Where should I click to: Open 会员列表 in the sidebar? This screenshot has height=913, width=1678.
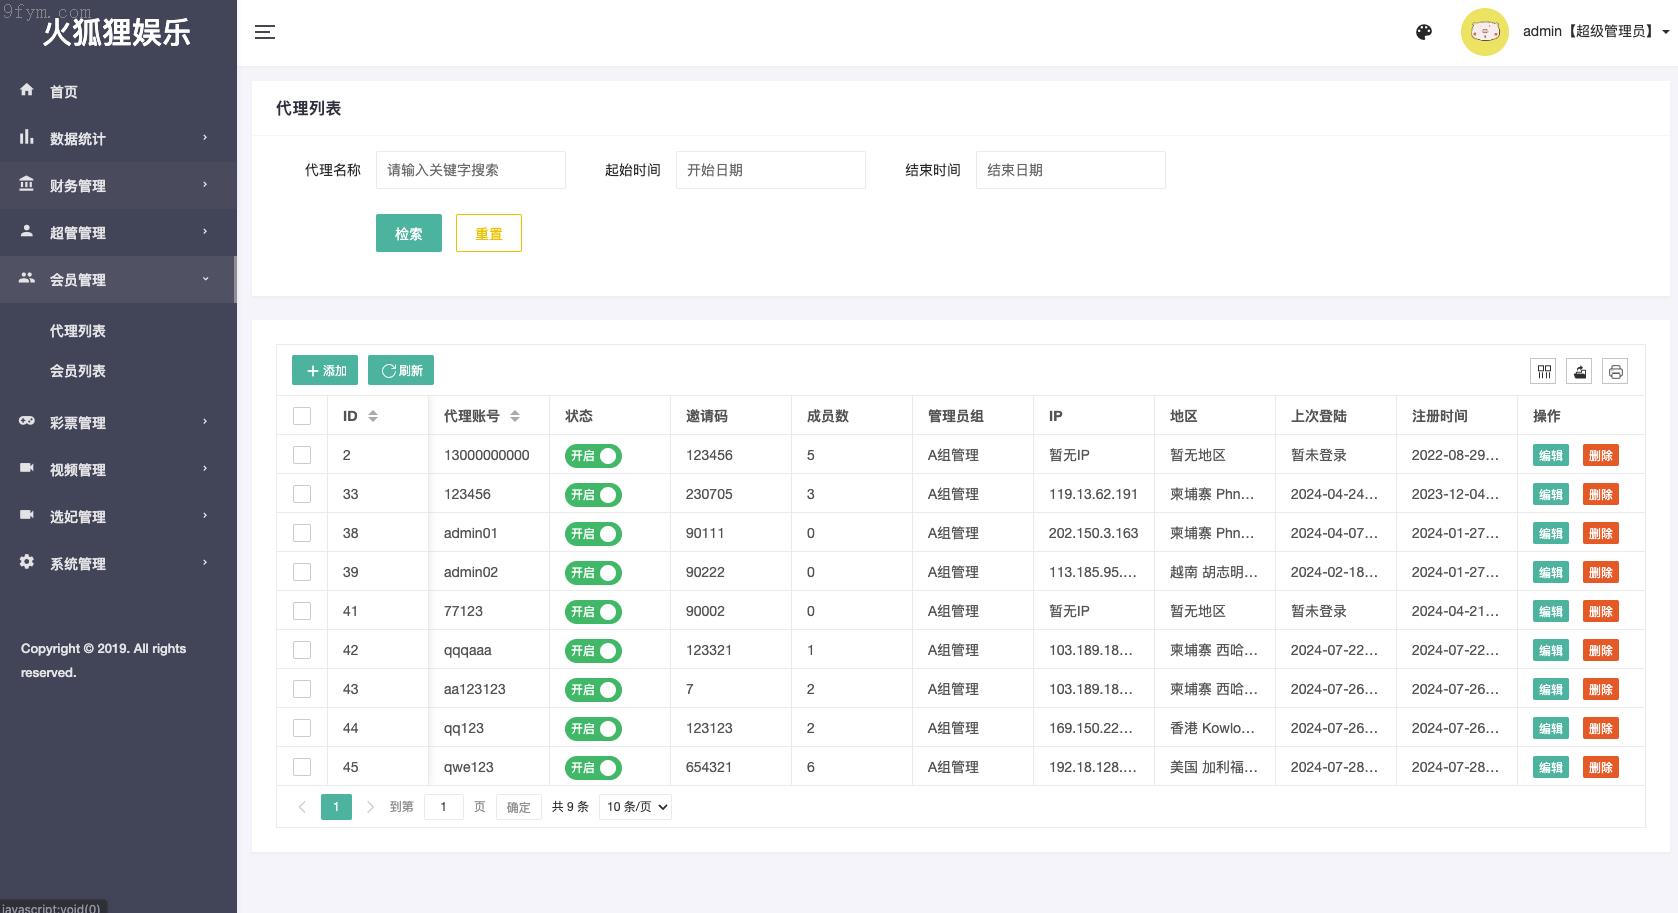[78, 371]
